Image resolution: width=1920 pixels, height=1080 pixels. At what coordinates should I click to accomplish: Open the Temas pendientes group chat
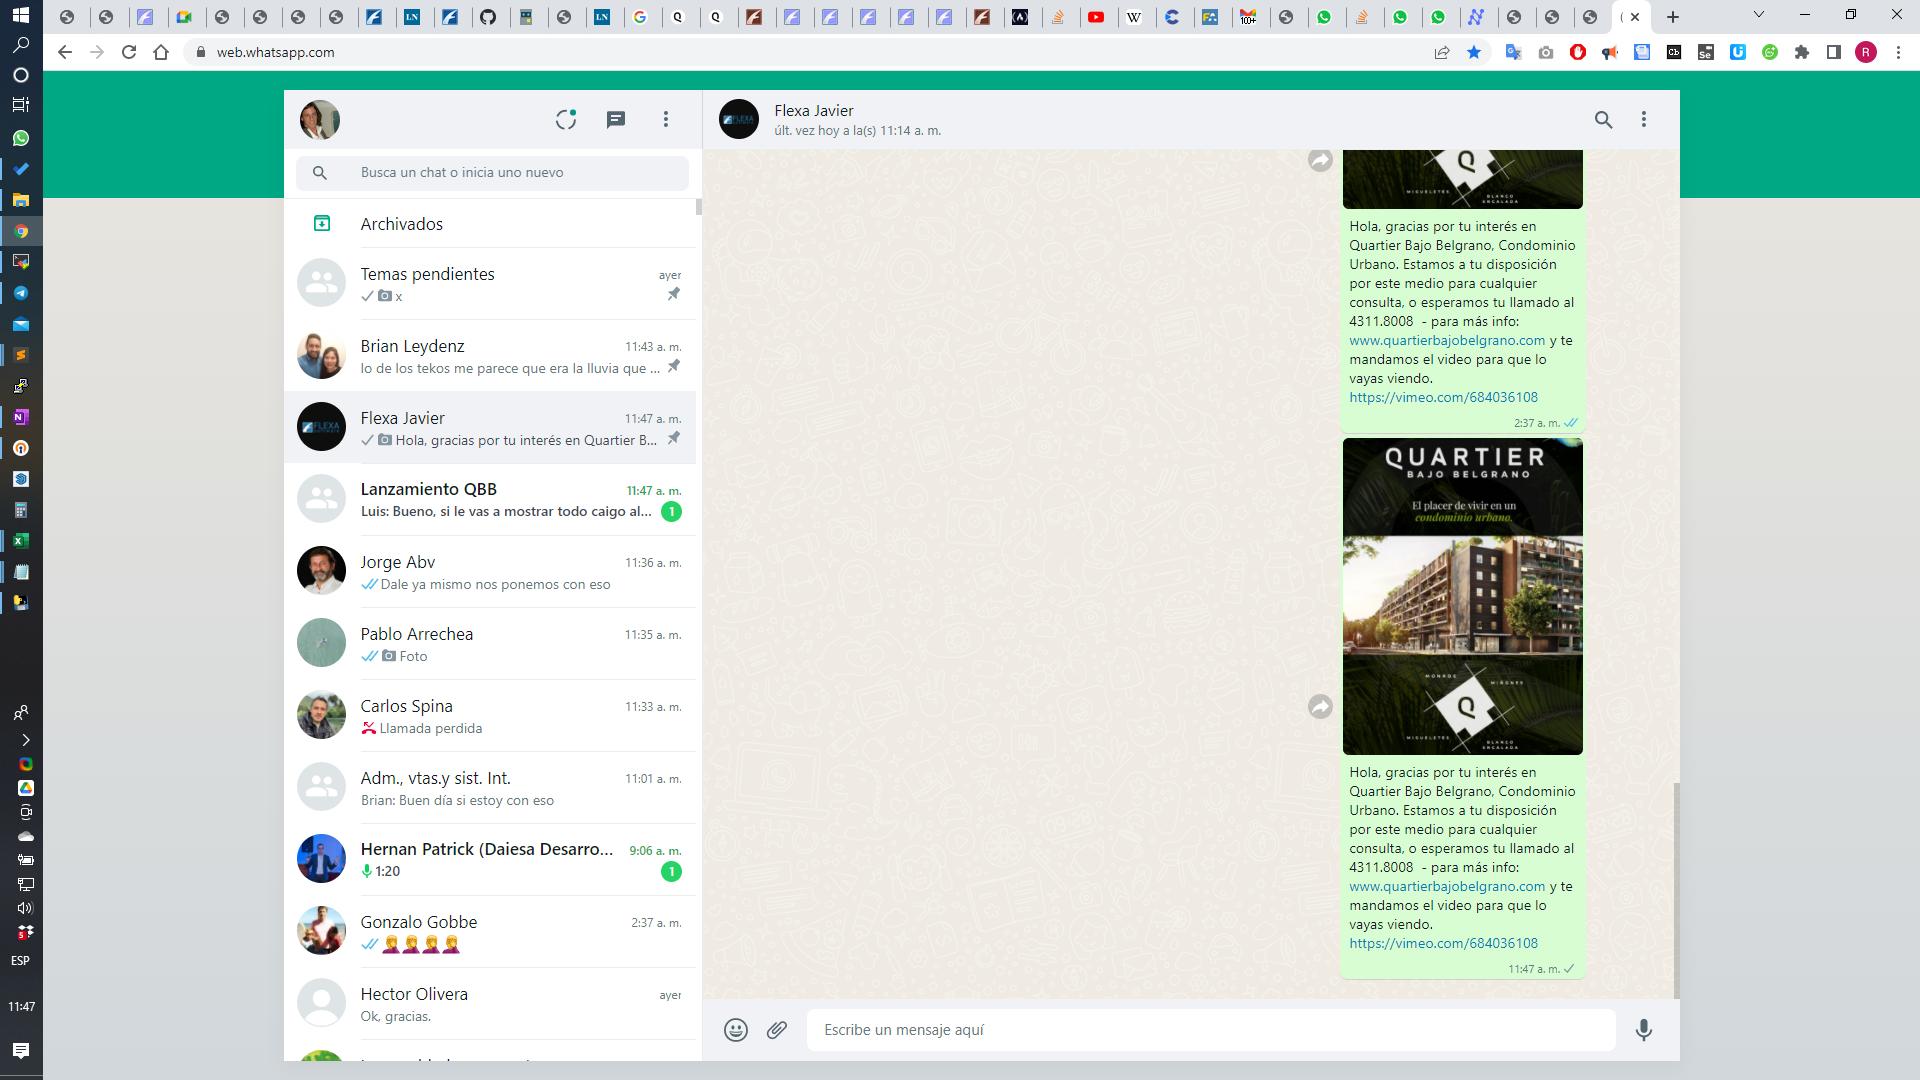pos(490,284)
